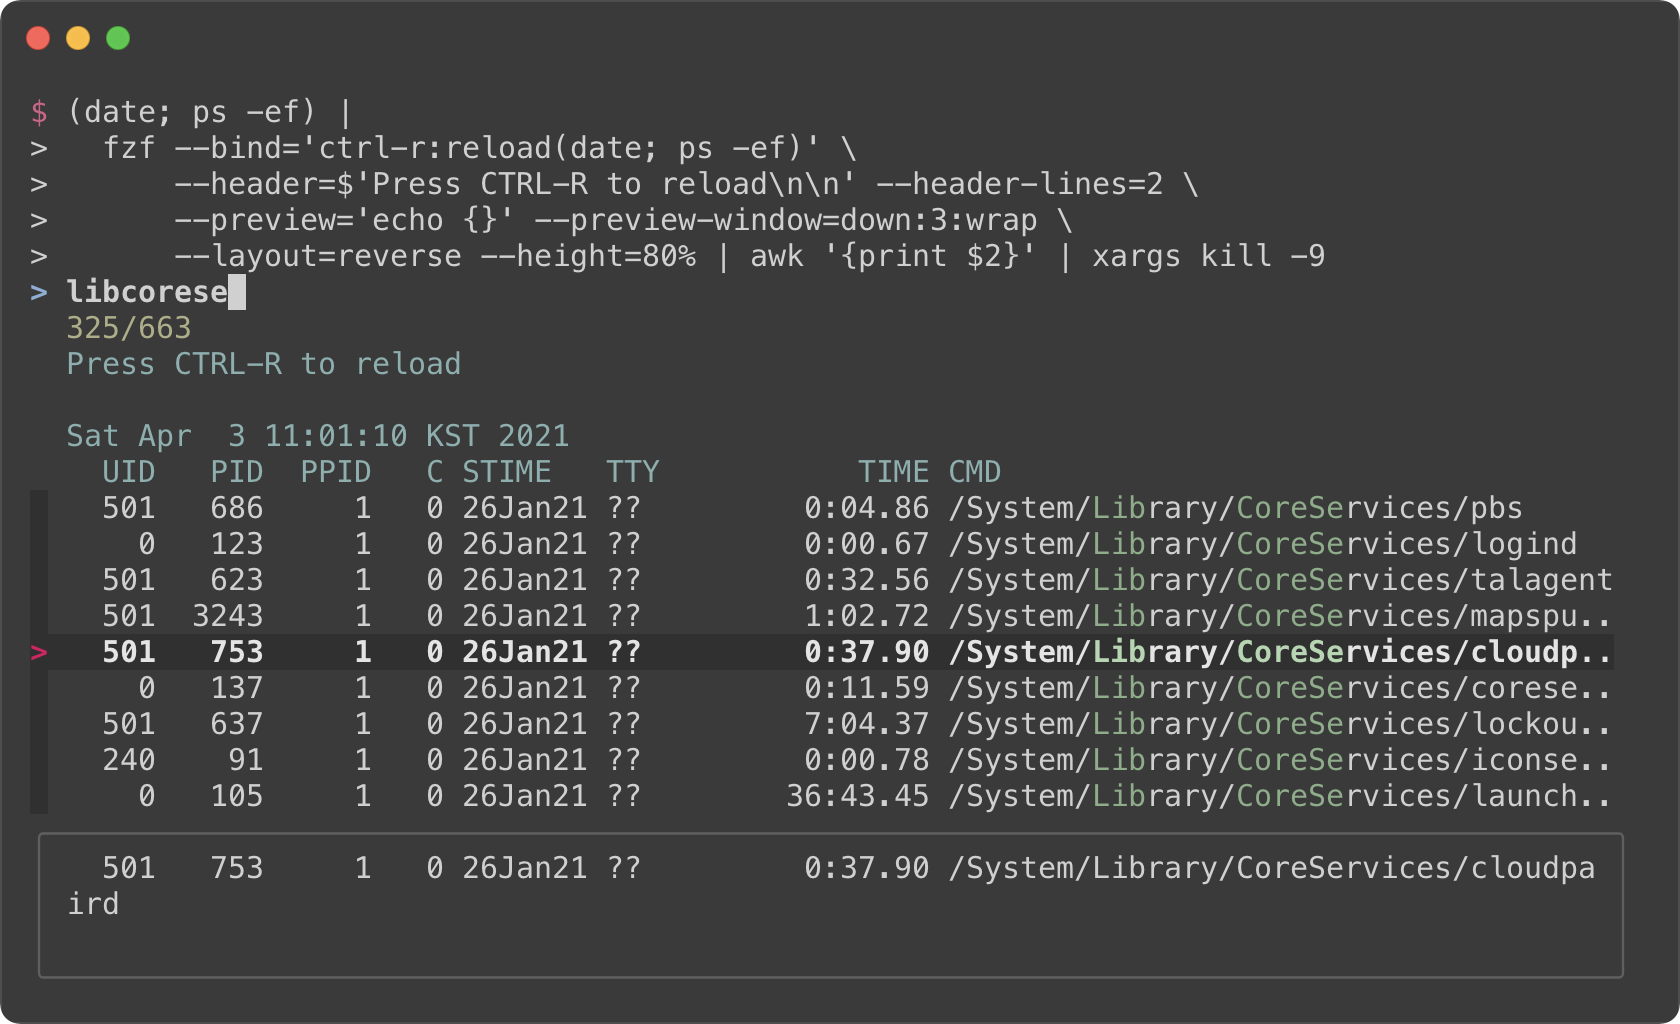The width and height of the screenshot is (1680, 1024).
Task: Click the blue fzf prompt arrow
Action: tap(39, 292)
